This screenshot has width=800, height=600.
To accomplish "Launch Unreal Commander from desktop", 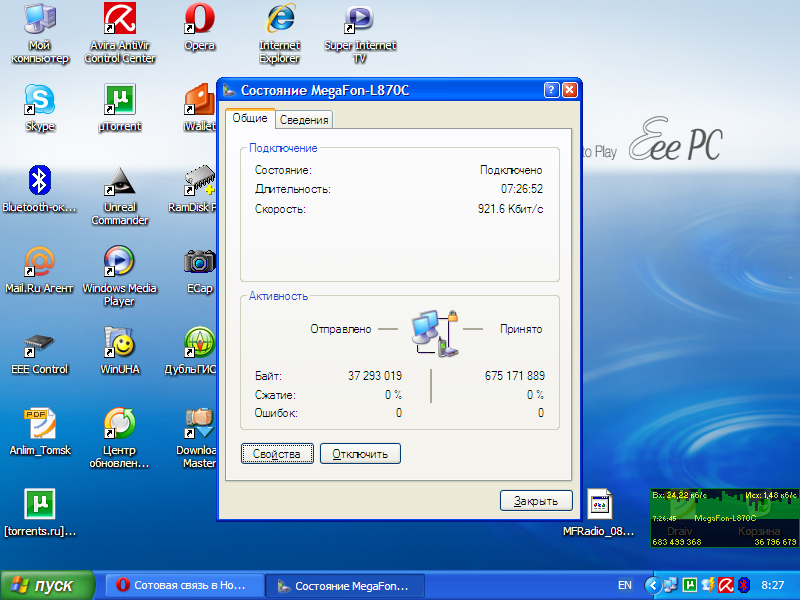I will pos(120,182).
